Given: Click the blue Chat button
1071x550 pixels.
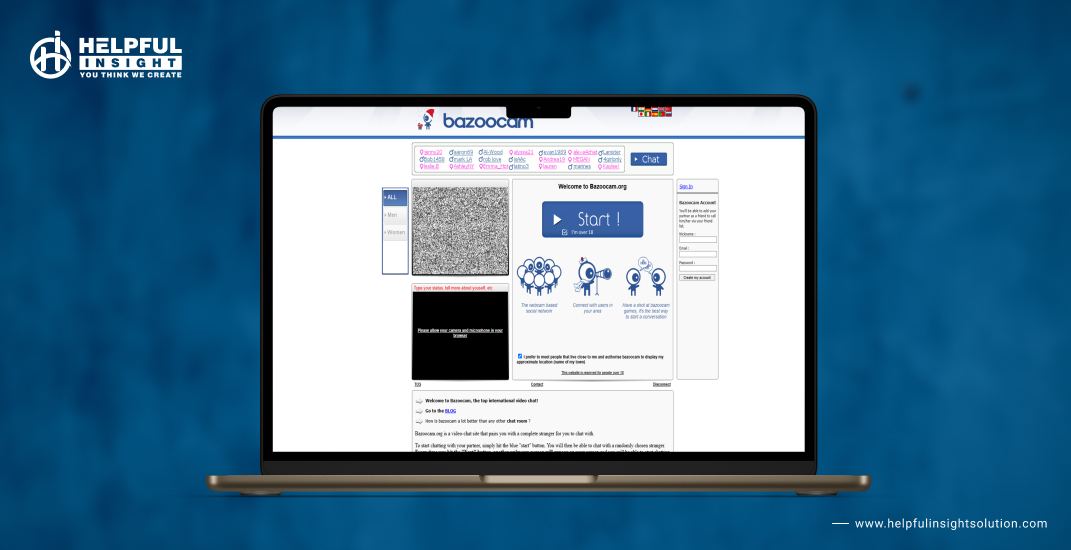Looking at the screenshot, I should click(x=649, y=159).
